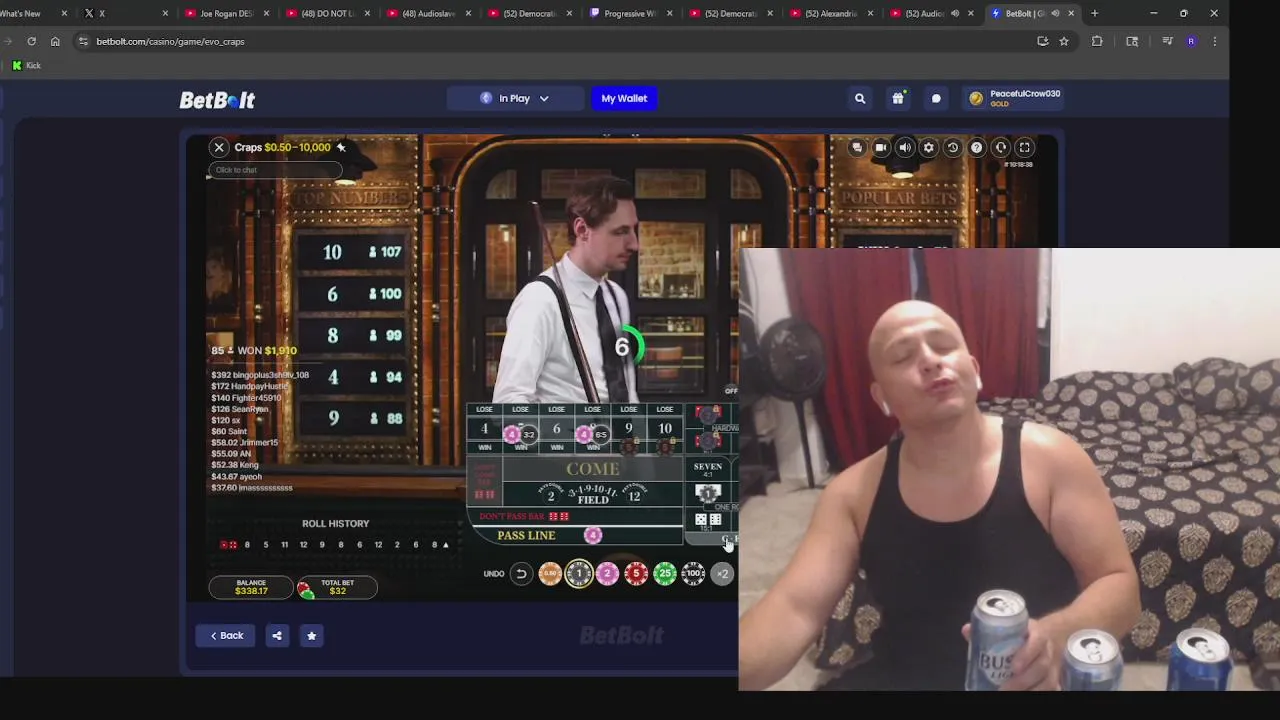Add Craps to favorites using the header star
1280x720 pixels.
tap(341, 147)
